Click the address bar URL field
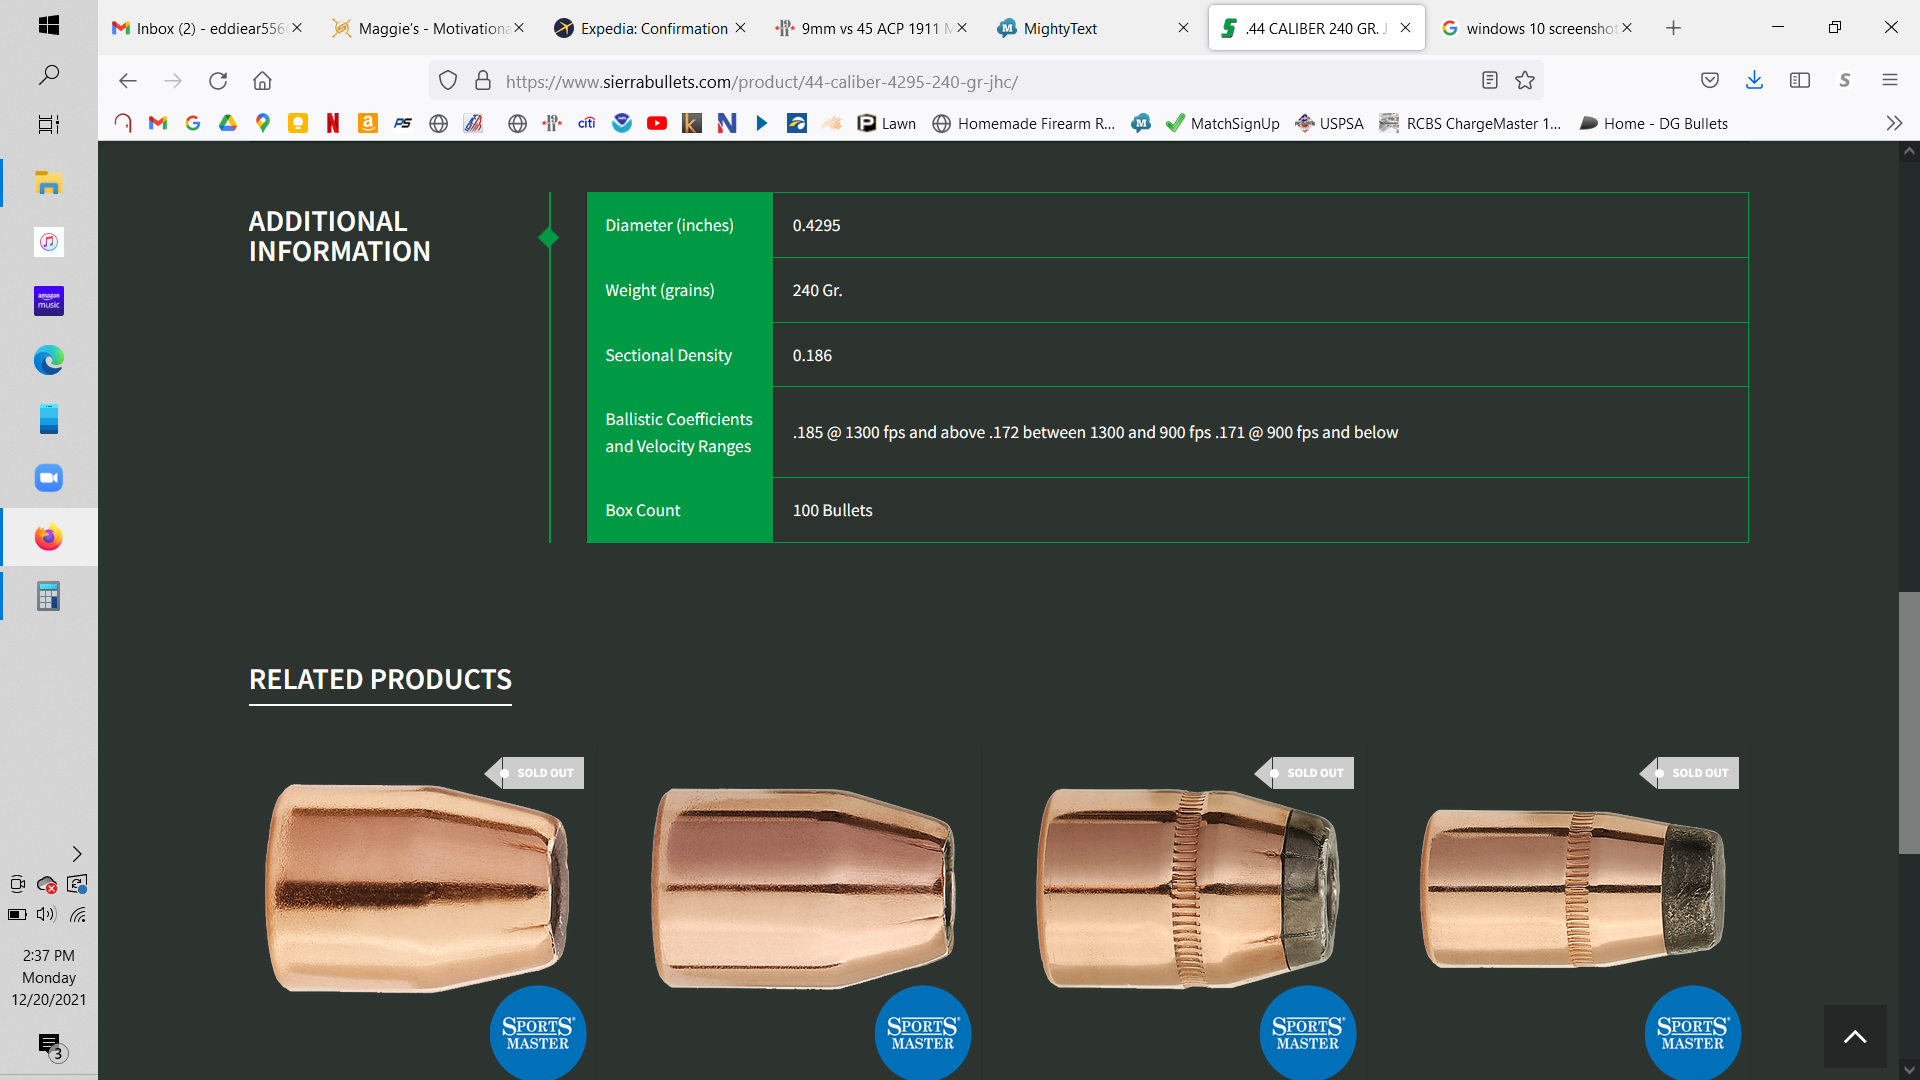The image size is (1920, 1080). click(985, 81)
